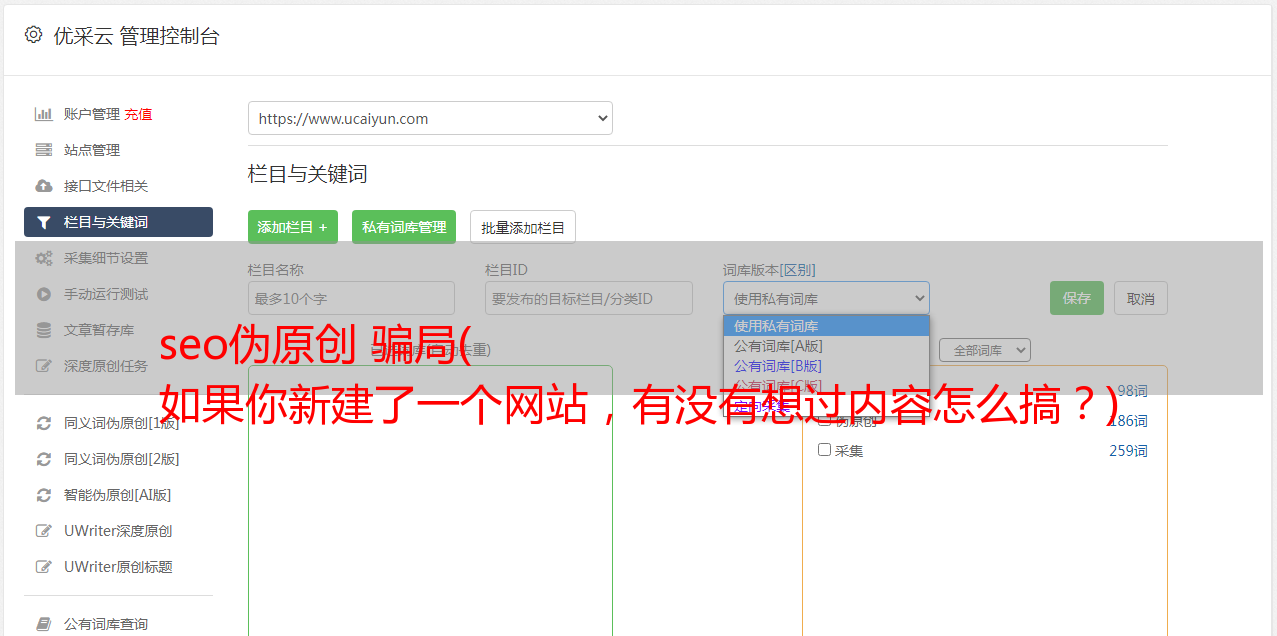Screen dimensions: 1277x636
Task: Choose 使用私有词库 option in list
Action: (826, 326)
